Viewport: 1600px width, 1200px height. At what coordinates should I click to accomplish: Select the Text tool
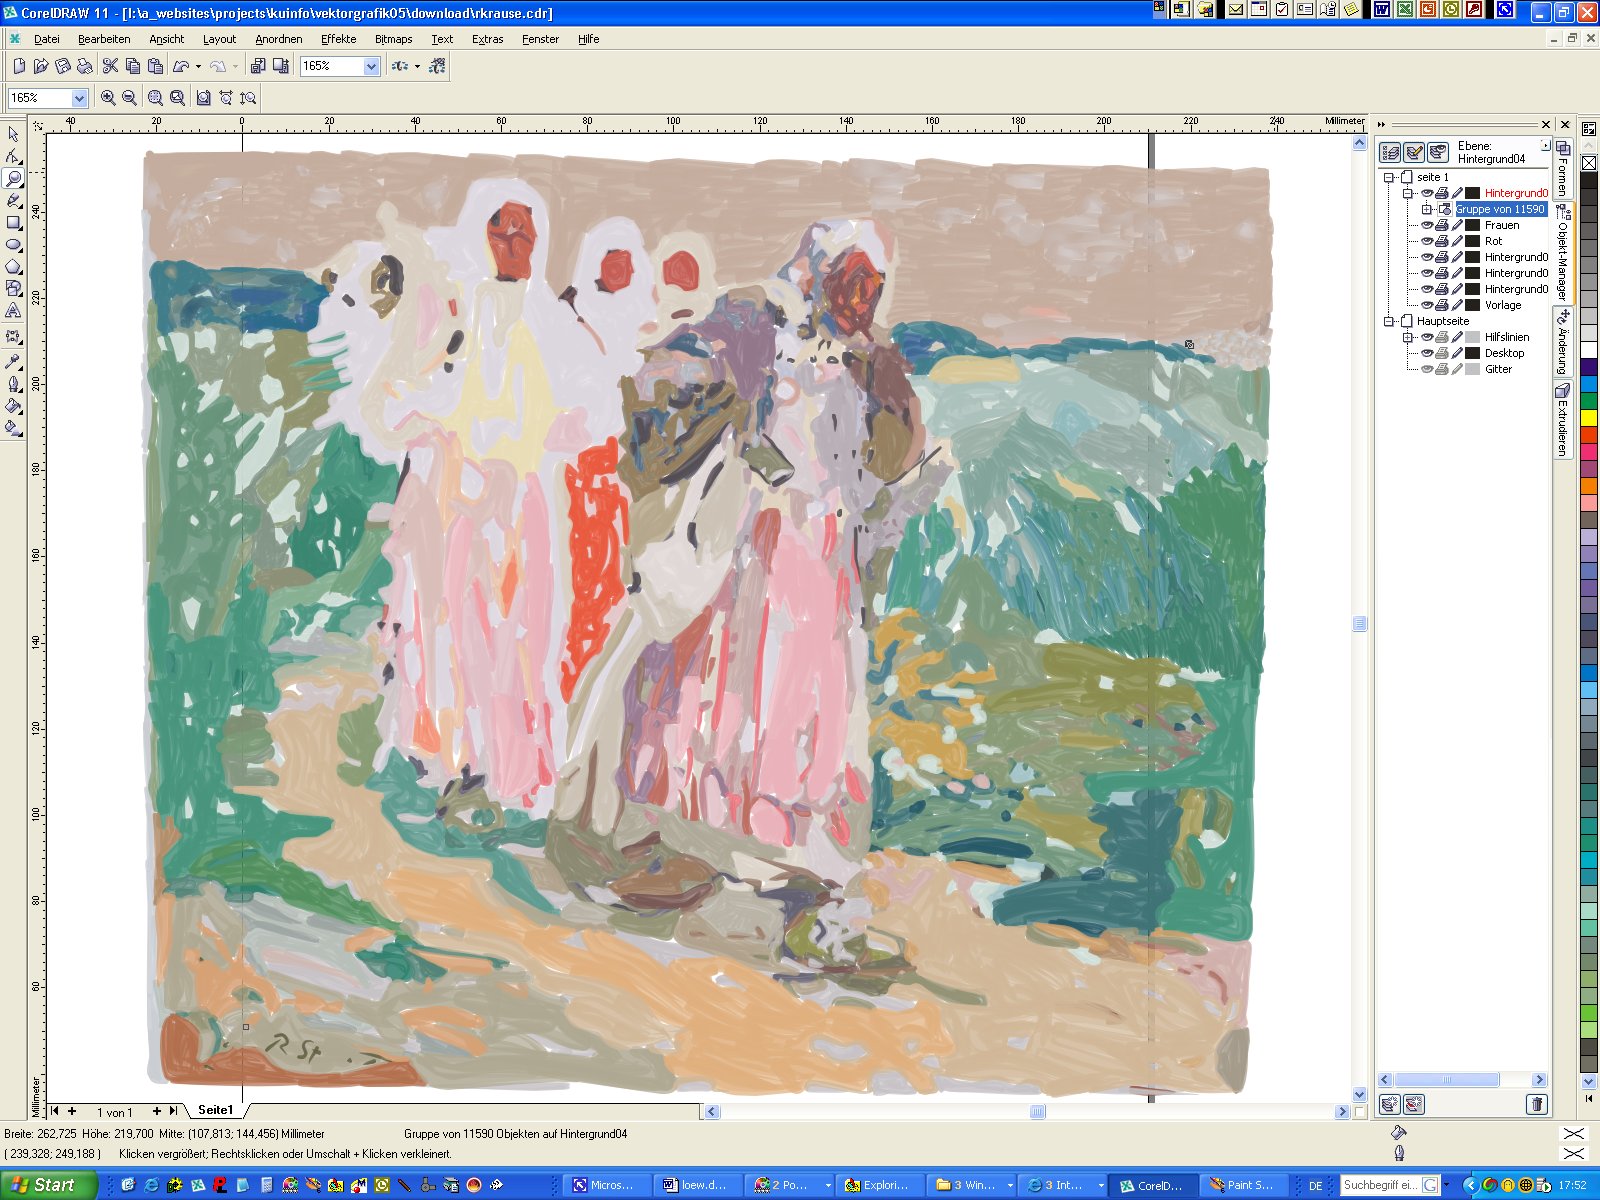pos(13,311)
